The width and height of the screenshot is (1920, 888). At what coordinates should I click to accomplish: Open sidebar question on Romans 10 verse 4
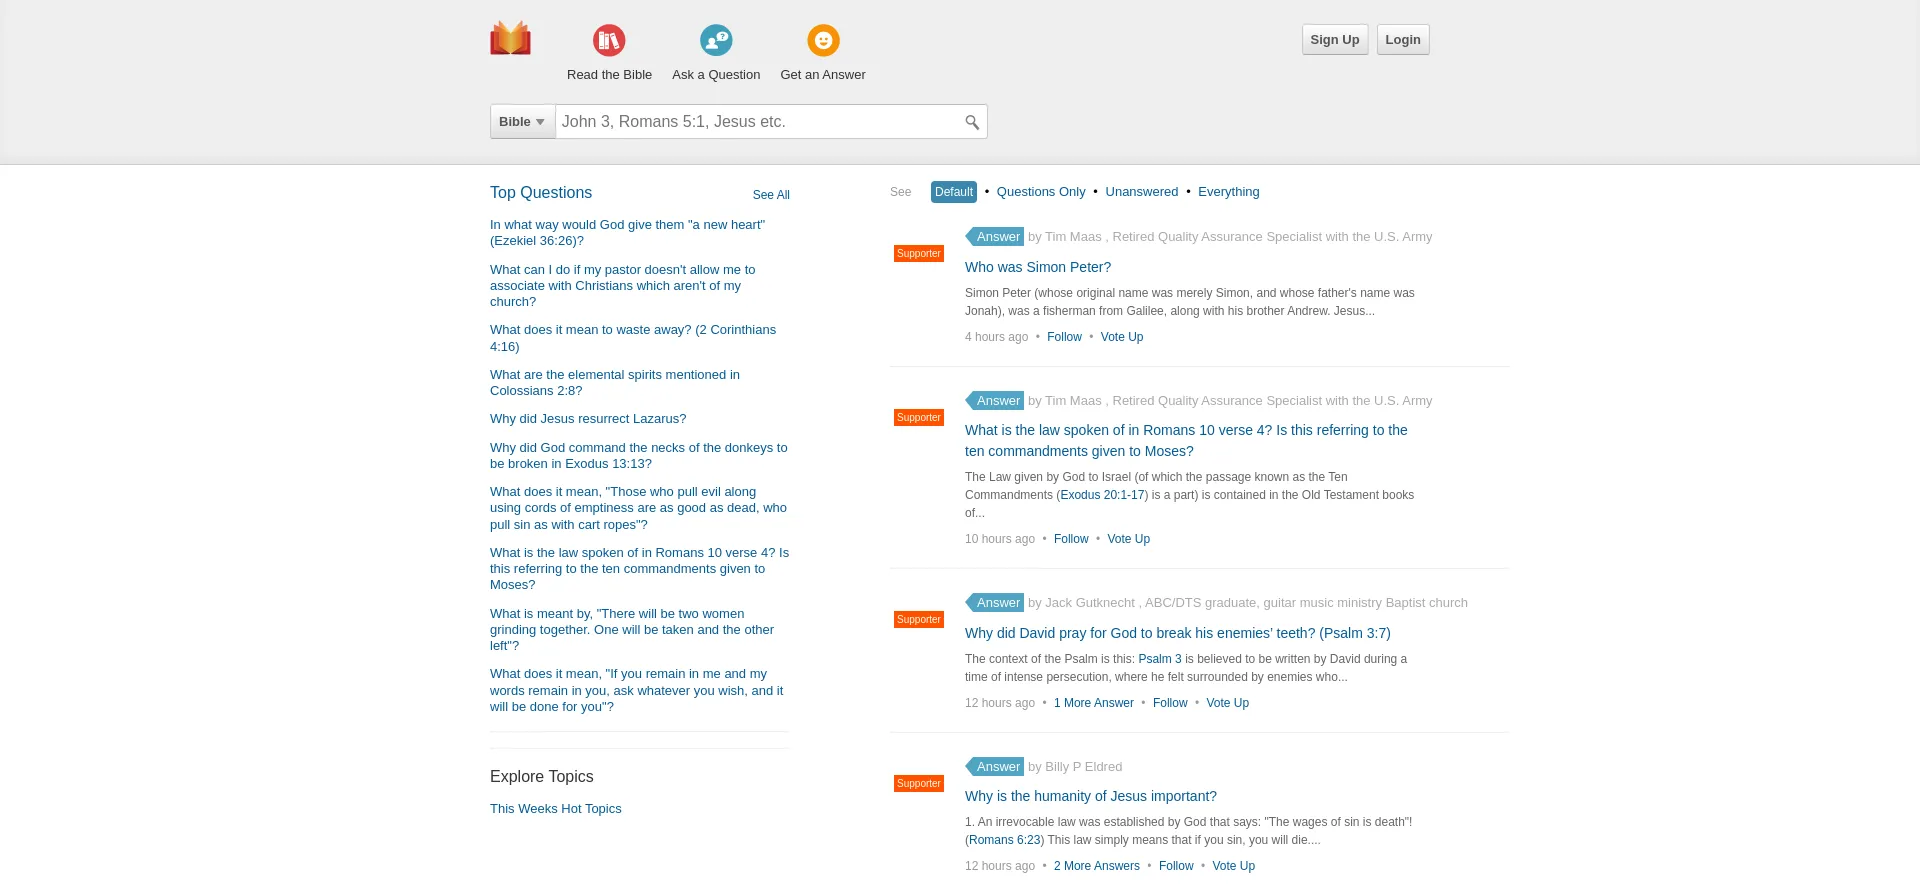(x=639, y=569)
